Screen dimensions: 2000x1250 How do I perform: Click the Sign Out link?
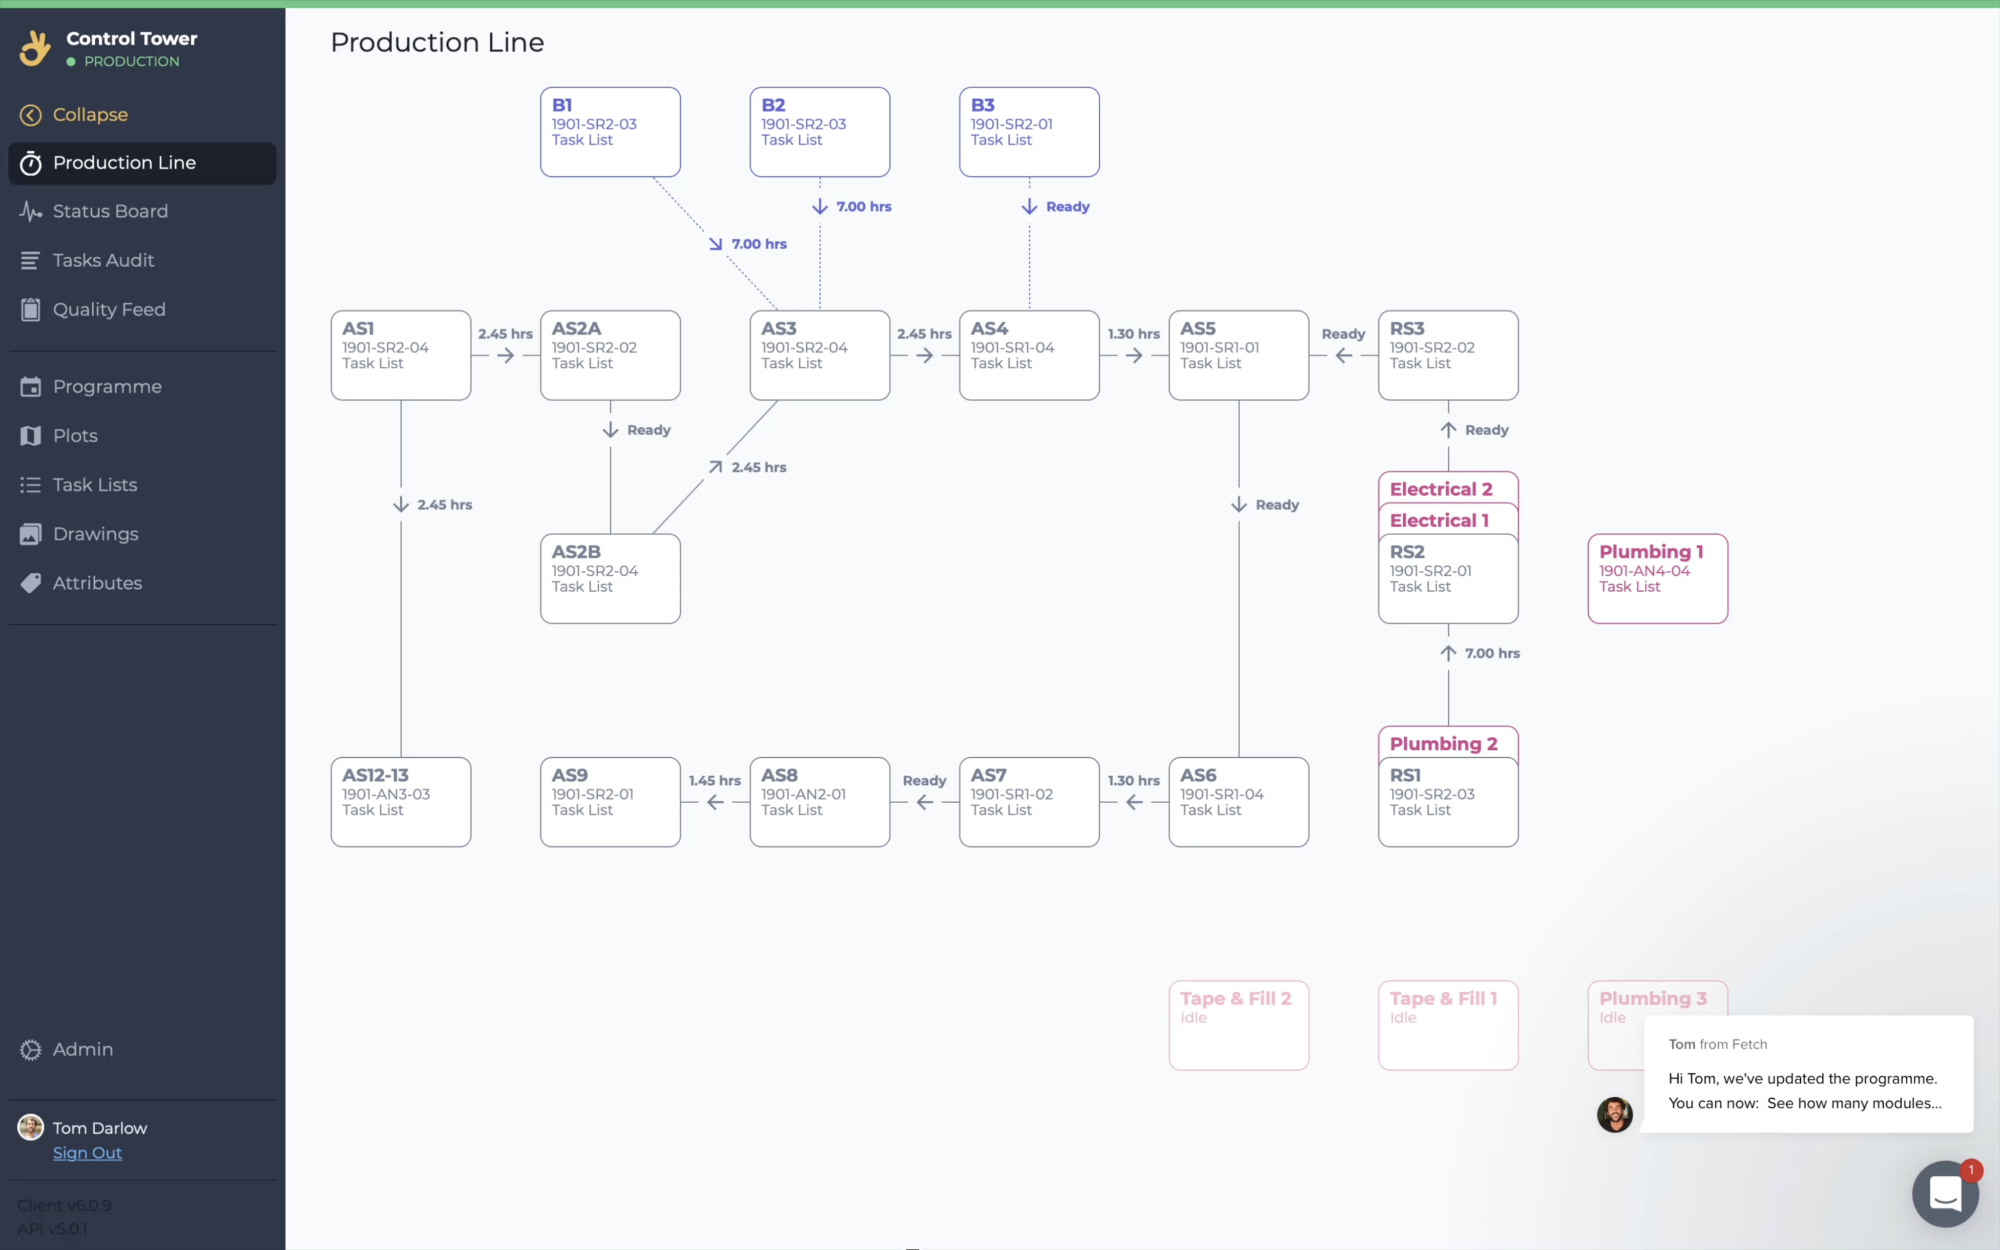pos(87,1153)
